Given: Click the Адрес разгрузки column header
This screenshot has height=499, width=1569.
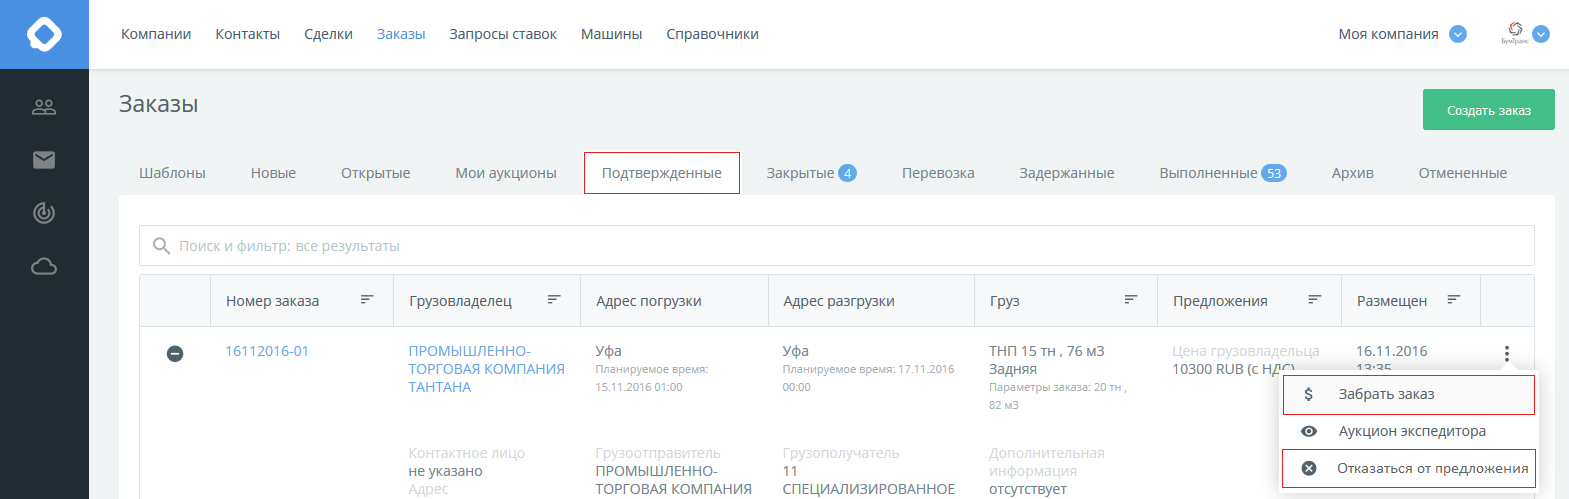Looking at the screenshot, I should pos(839,301).
